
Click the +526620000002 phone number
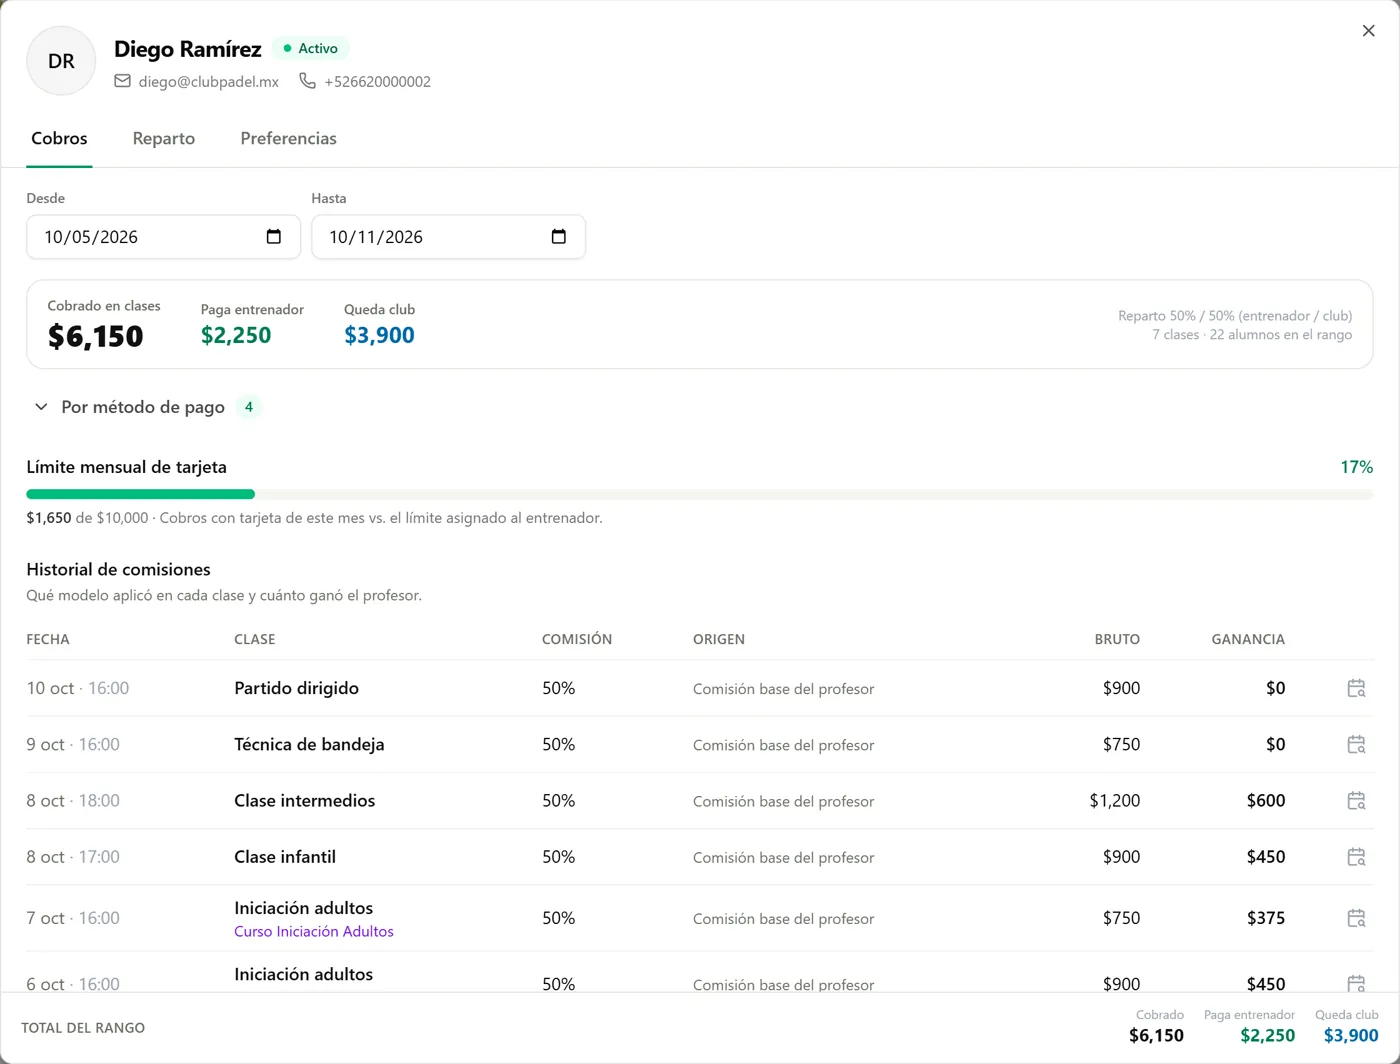pyautogui.click(x=377, y=82)
